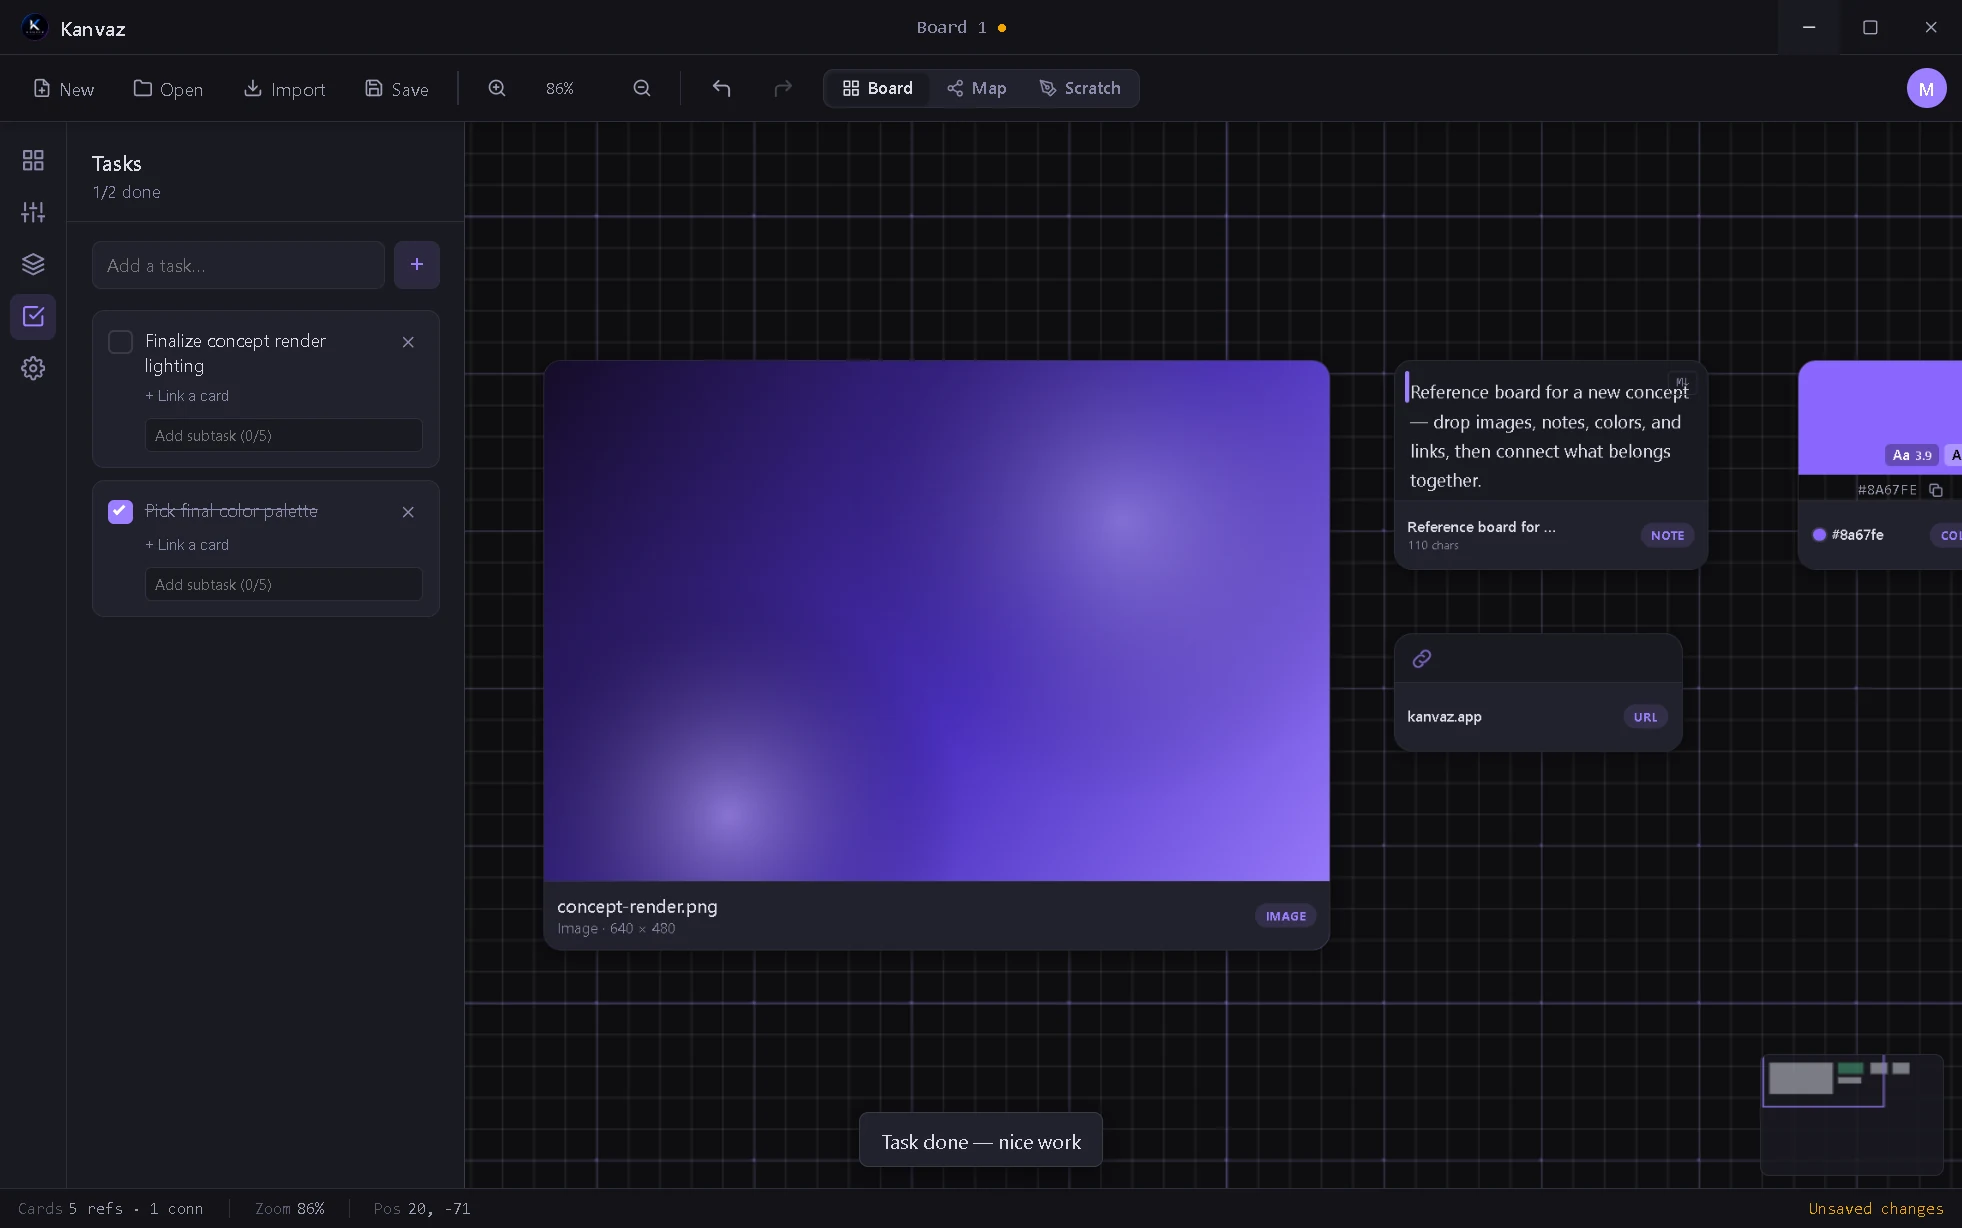Image resolution: width=1962 pixels, height=1228 pixels.
Task: Open the M user avatar menu
Action: tap(1926, 88)
